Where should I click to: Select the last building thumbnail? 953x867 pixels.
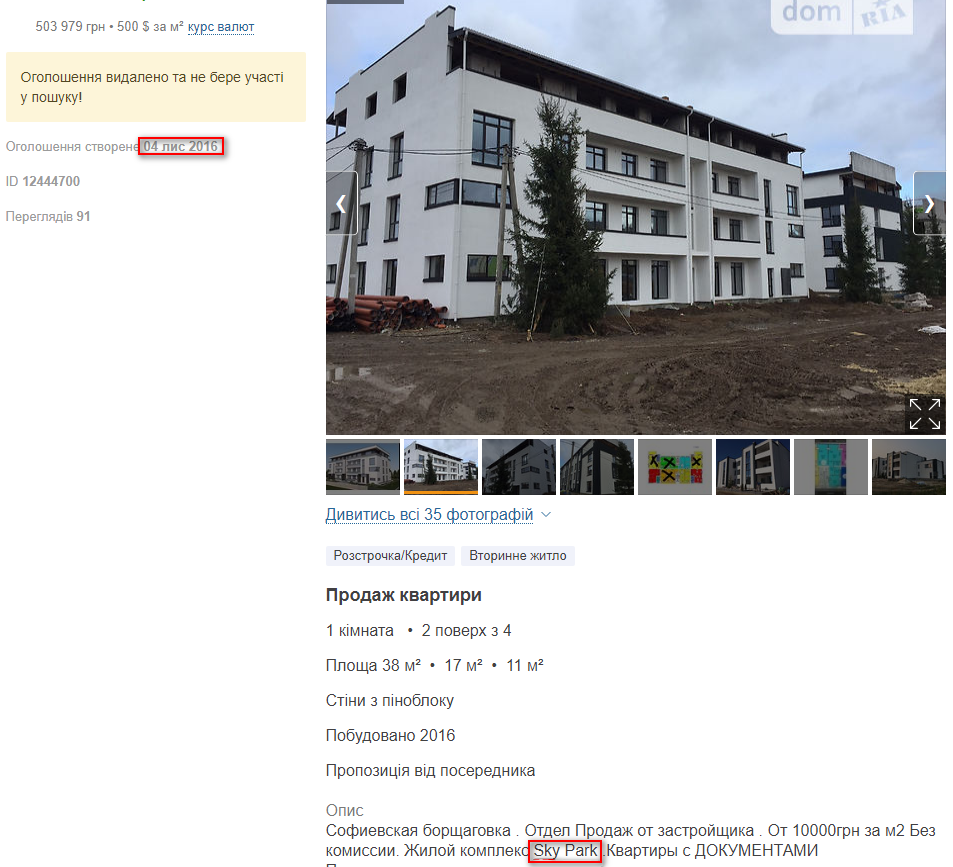coord(909,467)
